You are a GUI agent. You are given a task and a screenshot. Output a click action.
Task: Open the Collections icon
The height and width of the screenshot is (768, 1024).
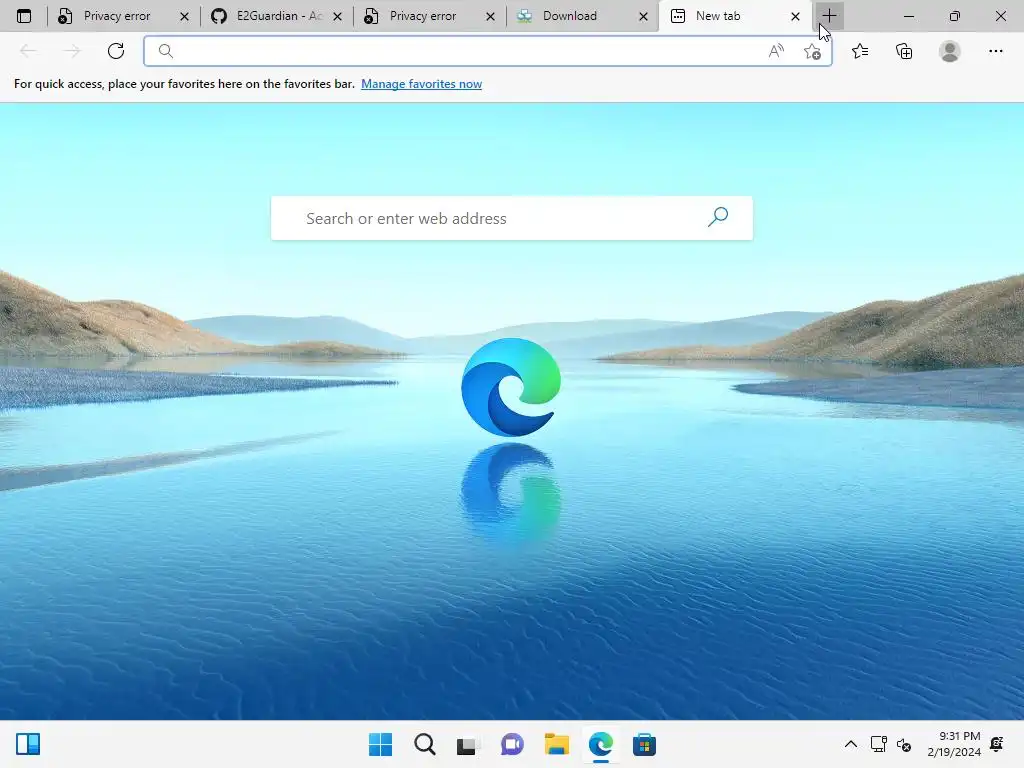pyautogui.click(x=904, y=51)
